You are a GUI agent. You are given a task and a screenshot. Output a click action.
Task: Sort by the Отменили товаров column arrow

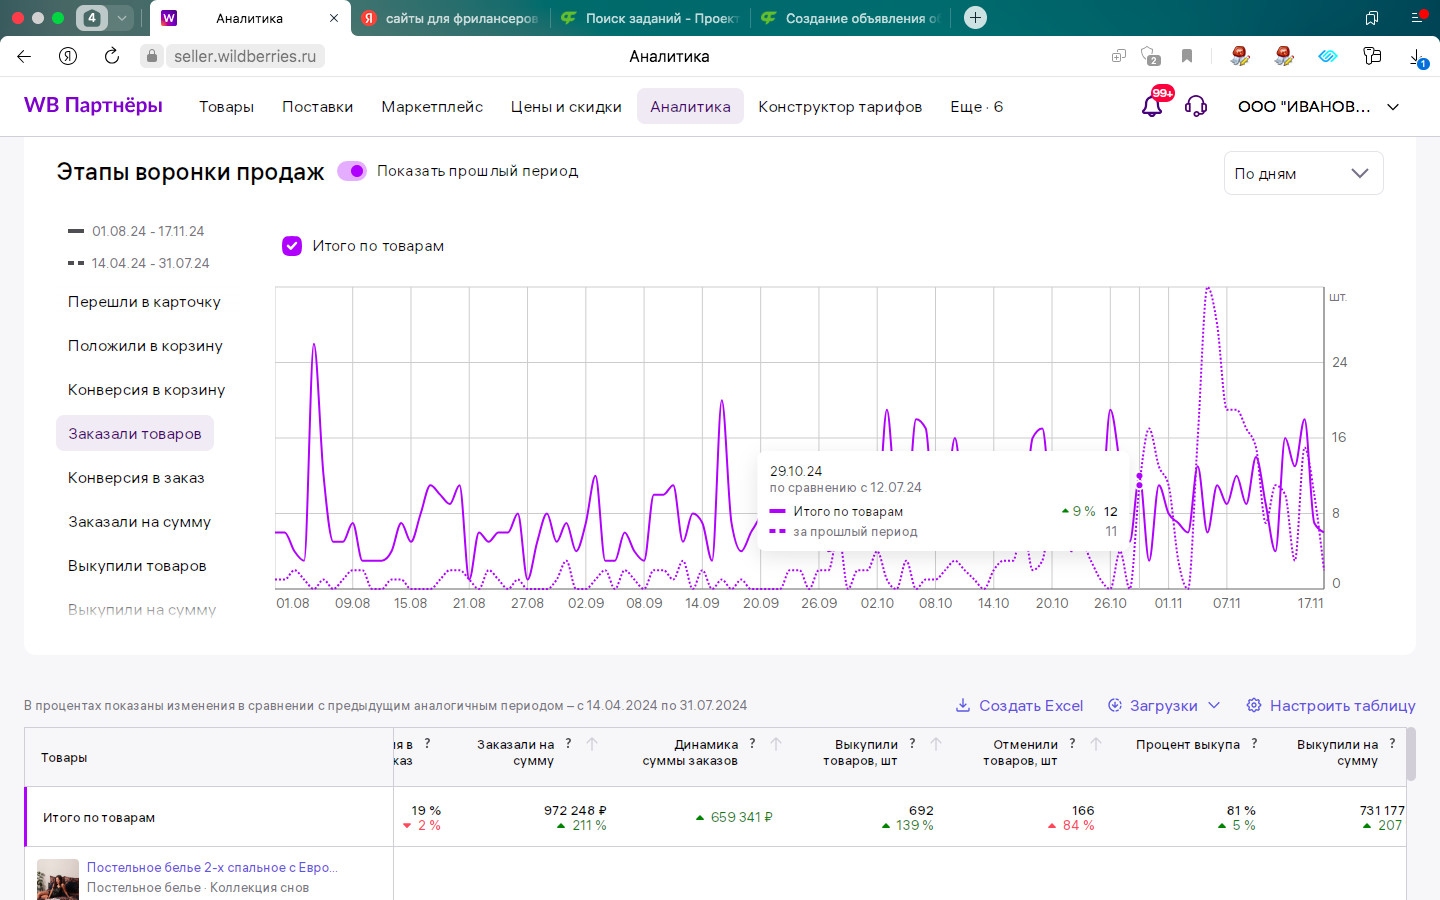1096,744
